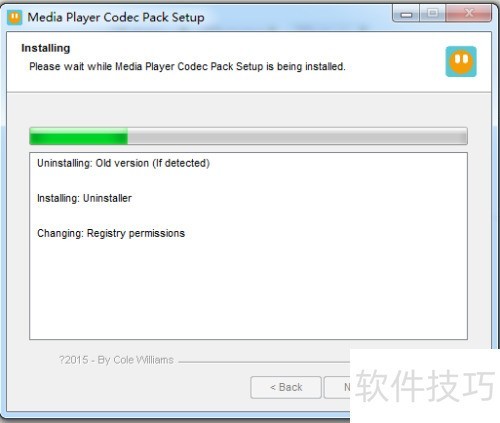Viewport: 500px width, 423px height.
Task: Click the "< Back" button
Action: [286, 387]
